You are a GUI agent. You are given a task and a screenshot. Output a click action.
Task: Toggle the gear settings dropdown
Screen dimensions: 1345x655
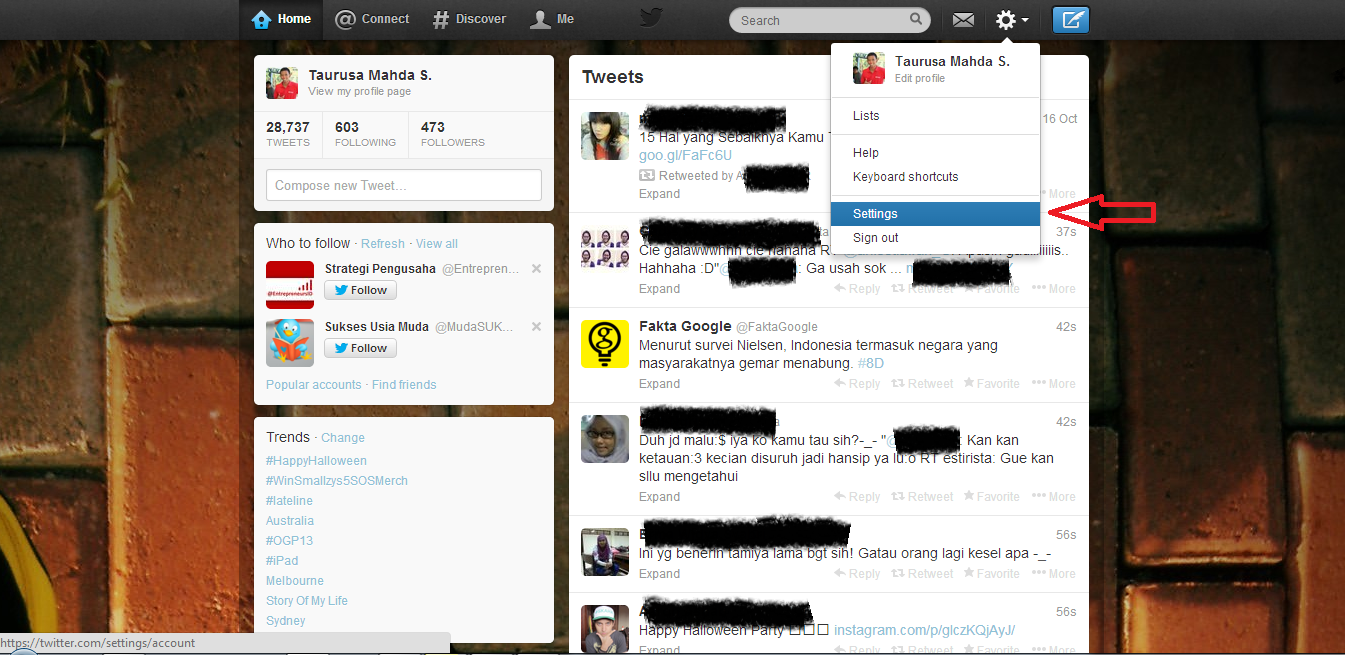[1012, 20]
